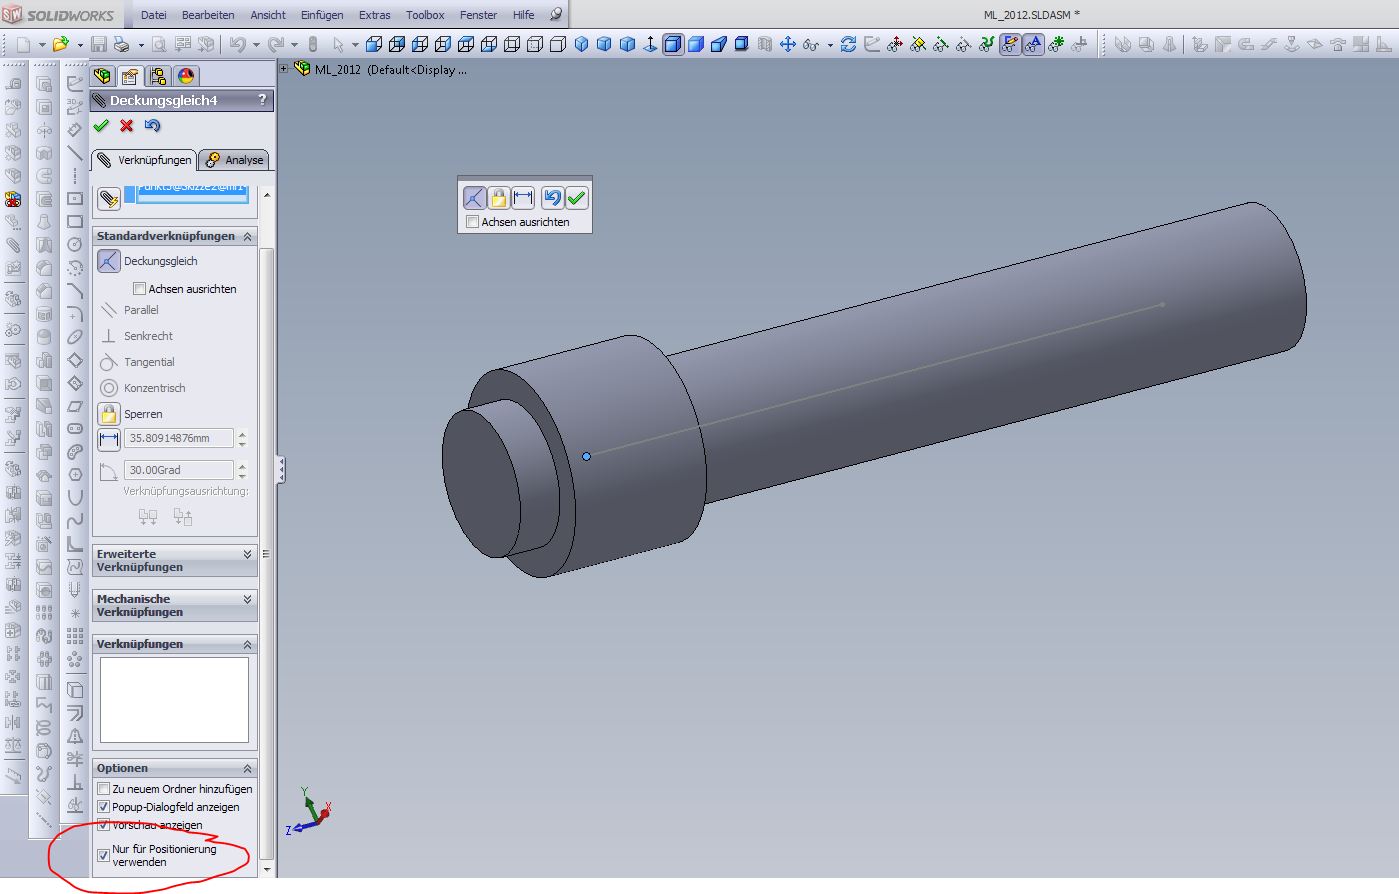Expand the Erweiterte Verknüpfungen section
The image size is (1399, 894).
(247, 554)
